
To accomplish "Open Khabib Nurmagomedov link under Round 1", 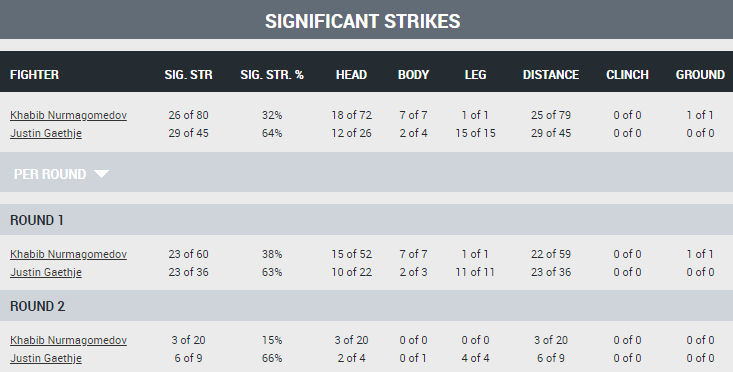I will 68,254.
